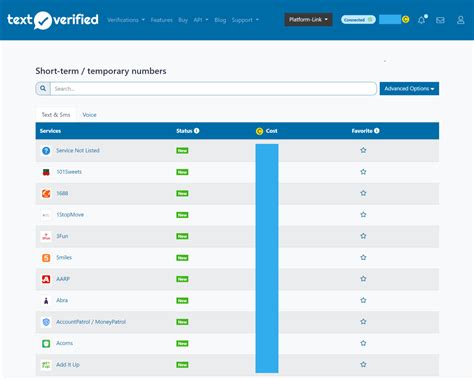
Task: Favorite the Abra service
Action: click(363, 300)
